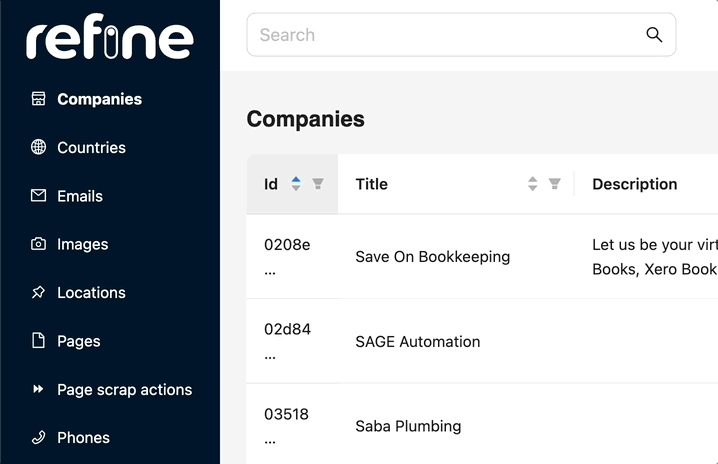Click the Images camera icon
The width and height of the screenshot is (718, 464).
click(38, 244)
